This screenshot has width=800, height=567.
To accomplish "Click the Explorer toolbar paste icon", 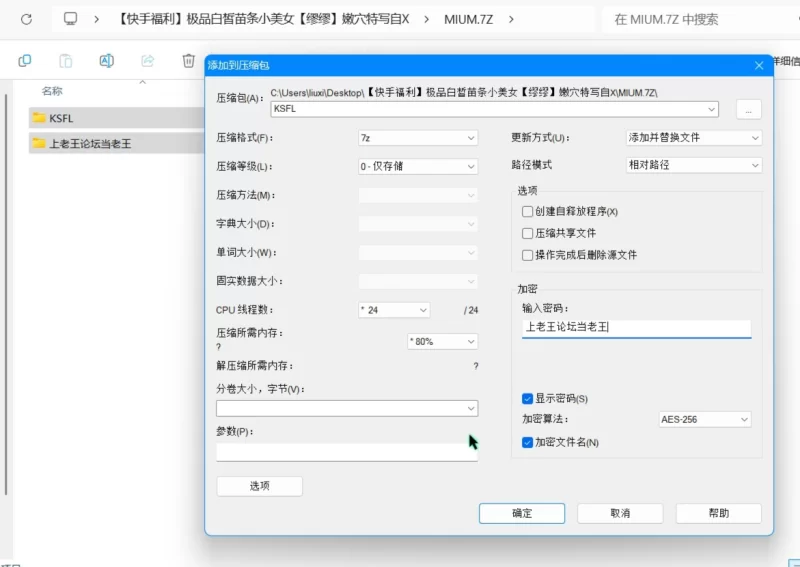I will [66, 61].
